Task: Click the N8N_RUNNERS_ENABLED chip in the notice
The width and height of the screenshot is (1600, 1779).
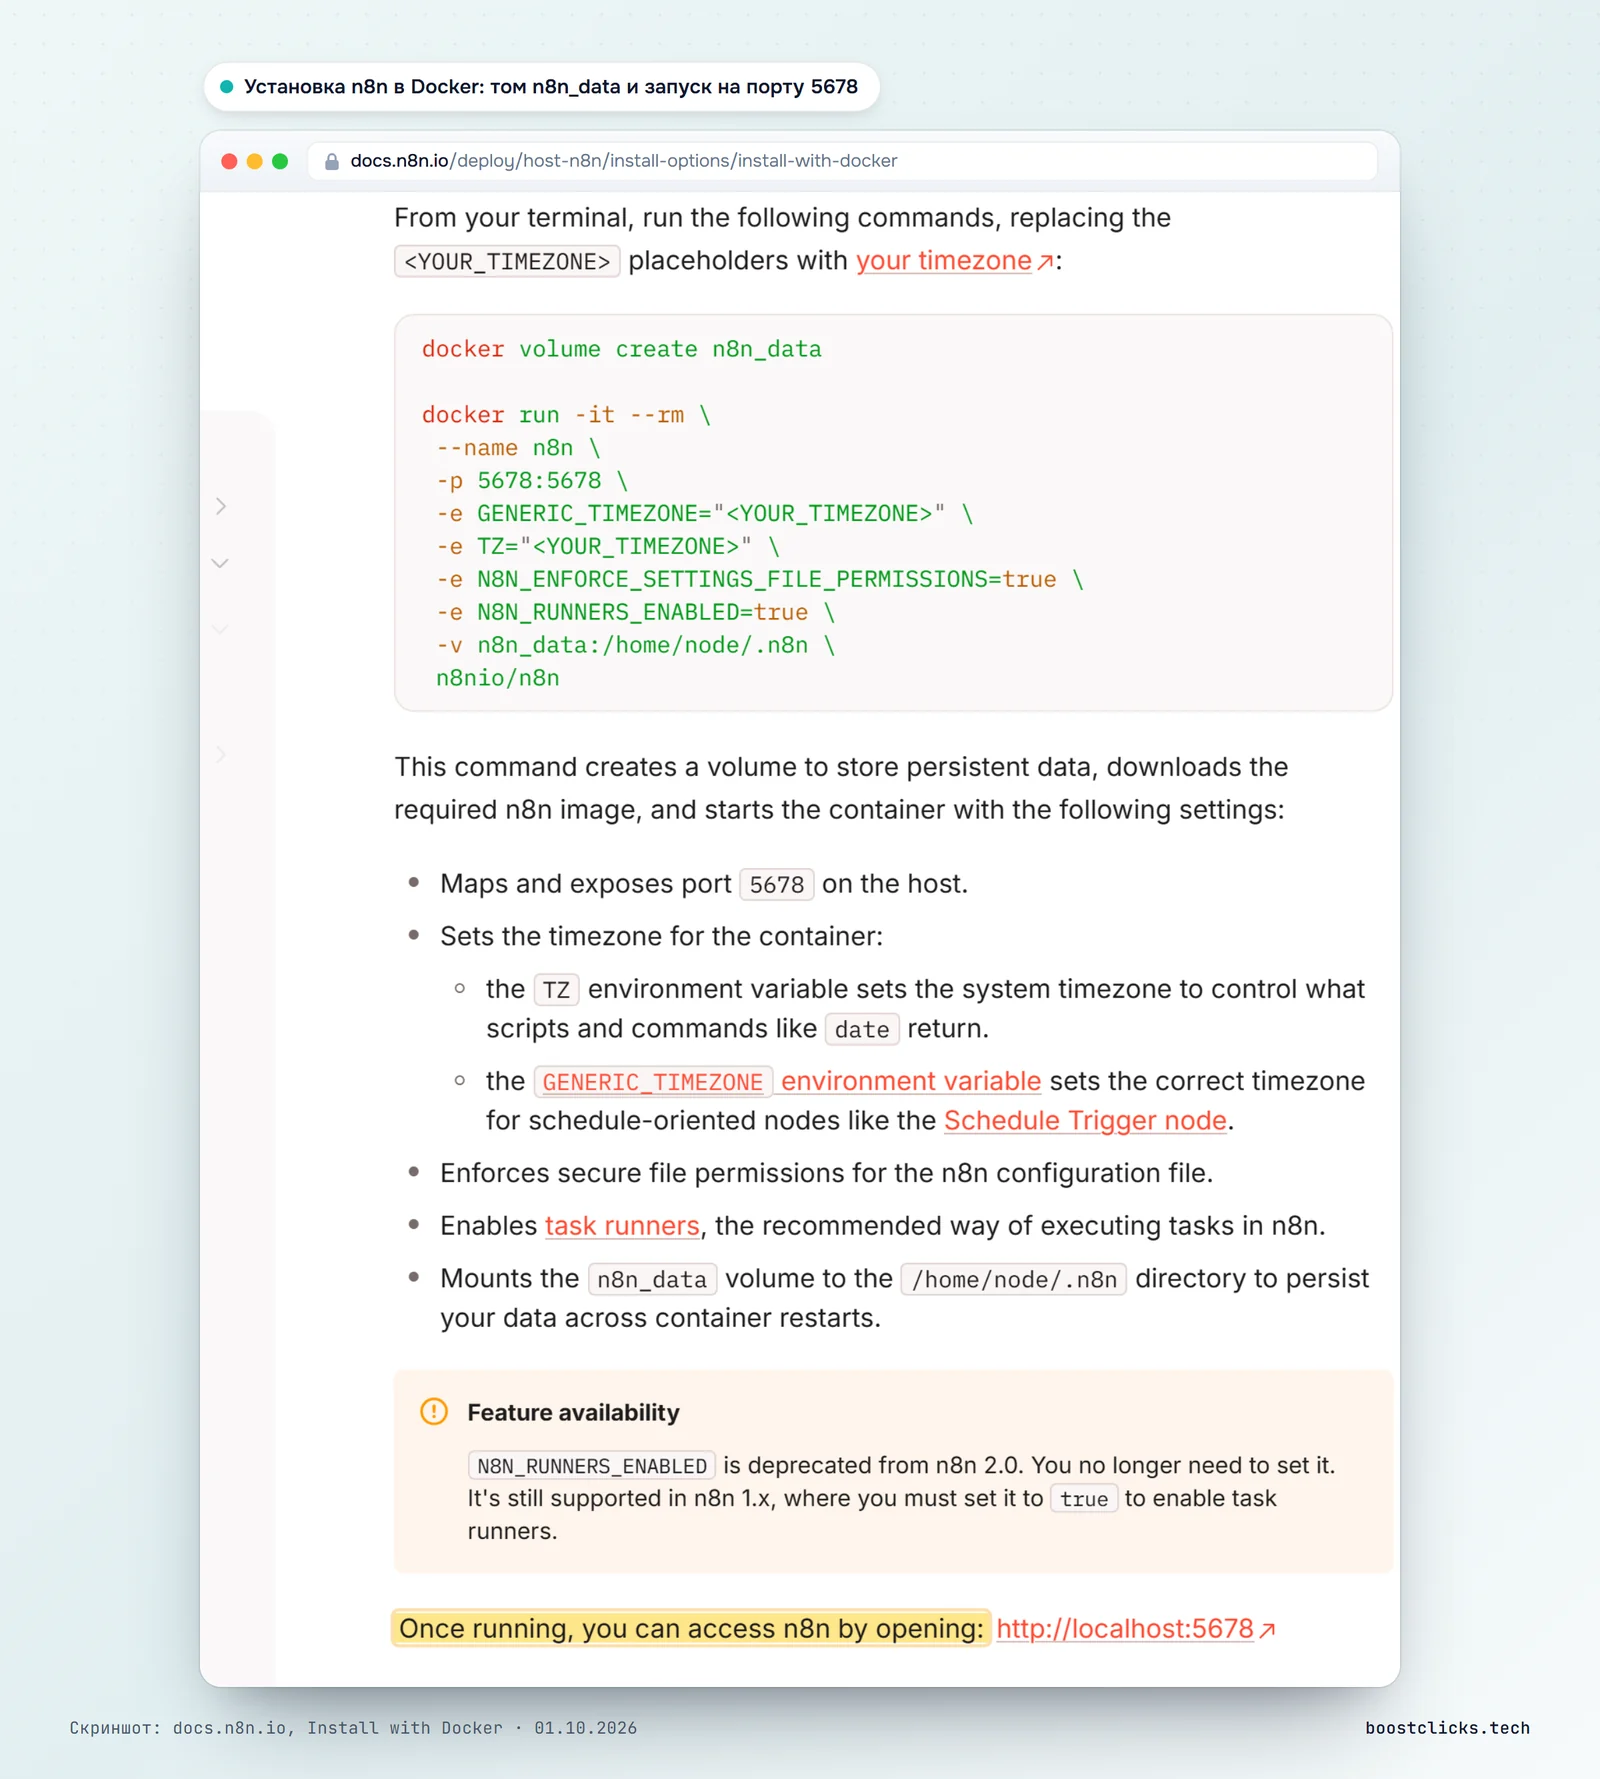Action: pos(592,1466)
